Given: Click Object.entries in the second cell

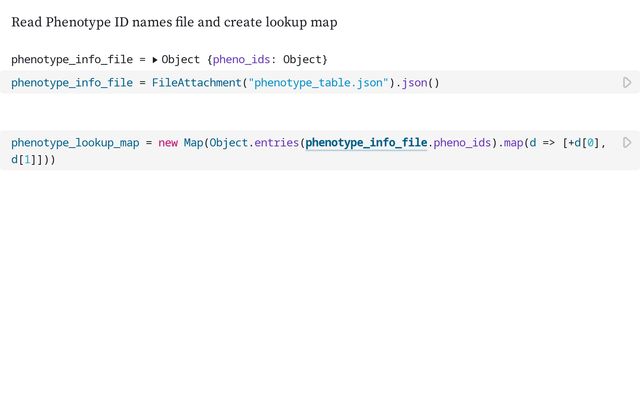Looking at the screenshot, I should coord(254,143).
